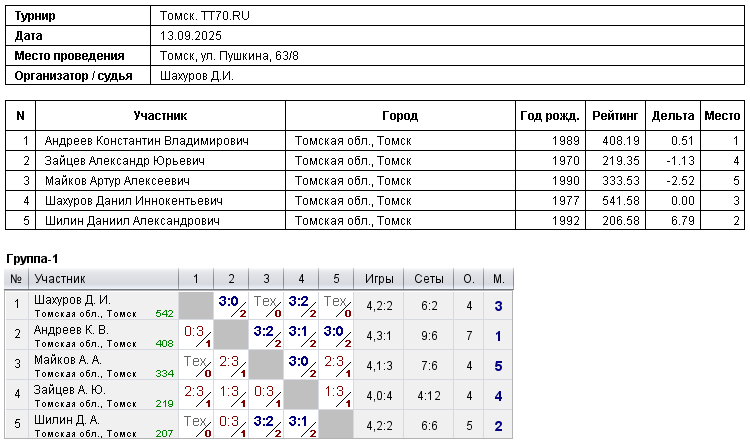Click 'Зайцев А. Ю.' in group table

[x=69, y=390]
